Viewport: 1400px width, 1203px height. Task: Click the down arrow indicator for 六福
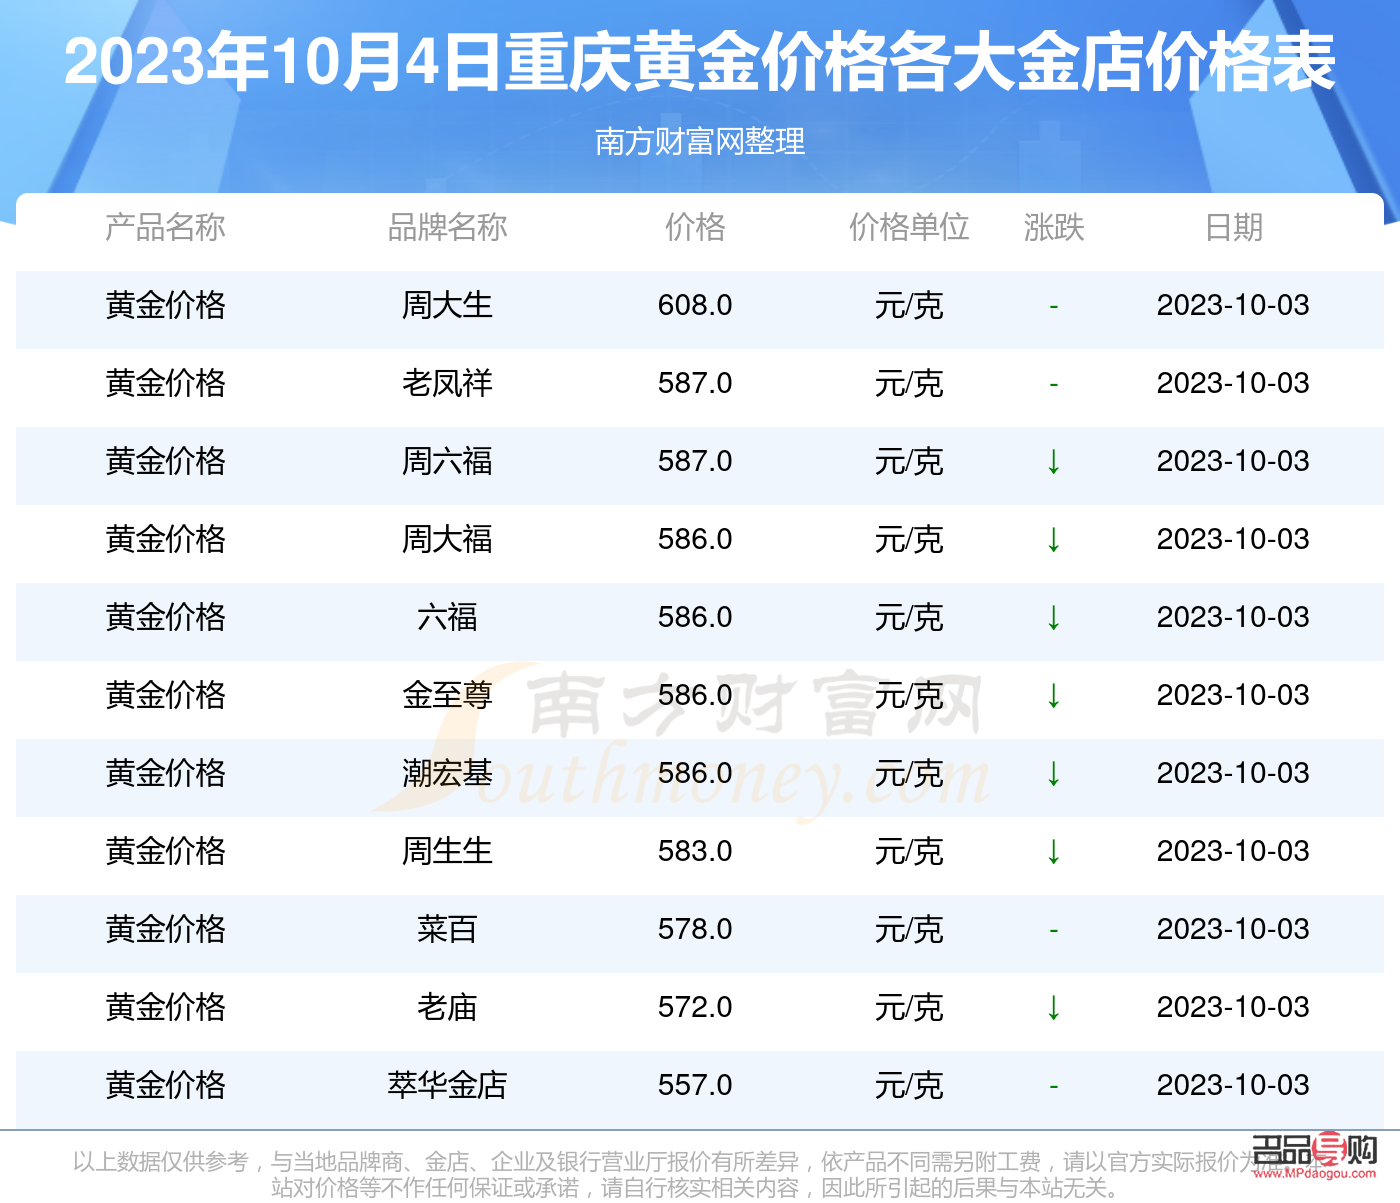1054,617
